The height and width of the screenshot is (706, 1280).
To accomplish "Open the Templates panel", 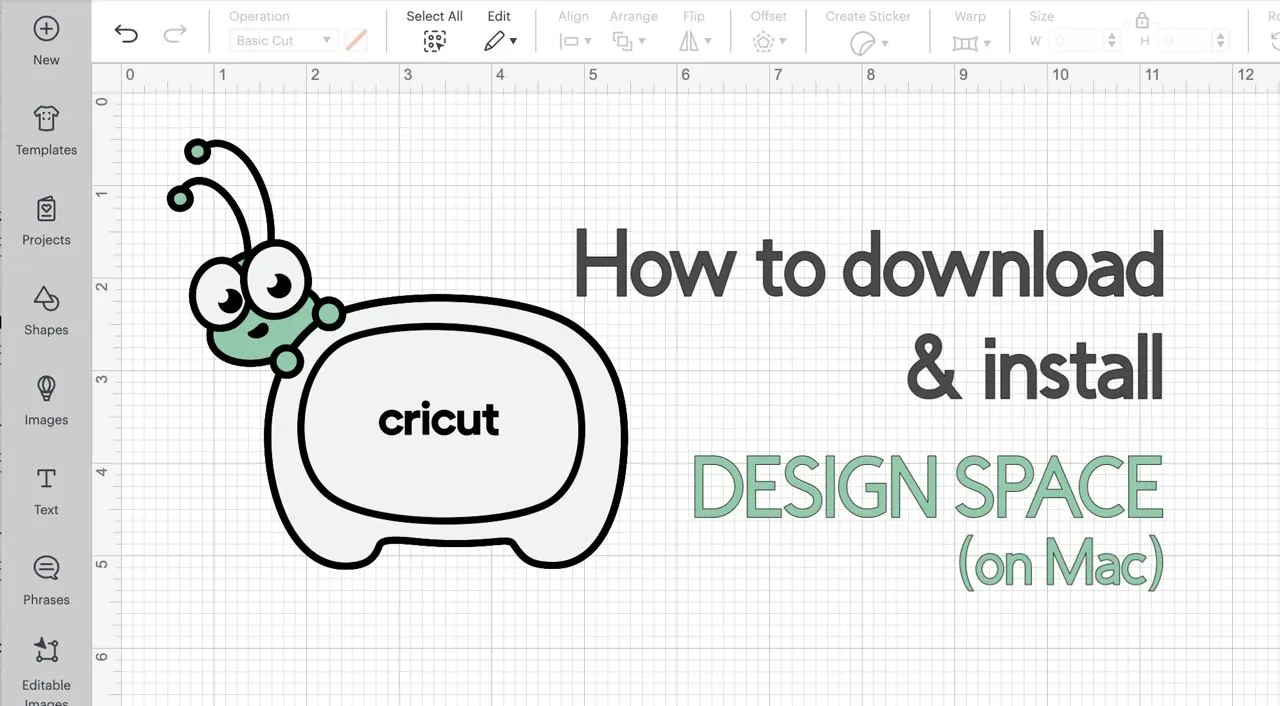I will click(45, 130).
